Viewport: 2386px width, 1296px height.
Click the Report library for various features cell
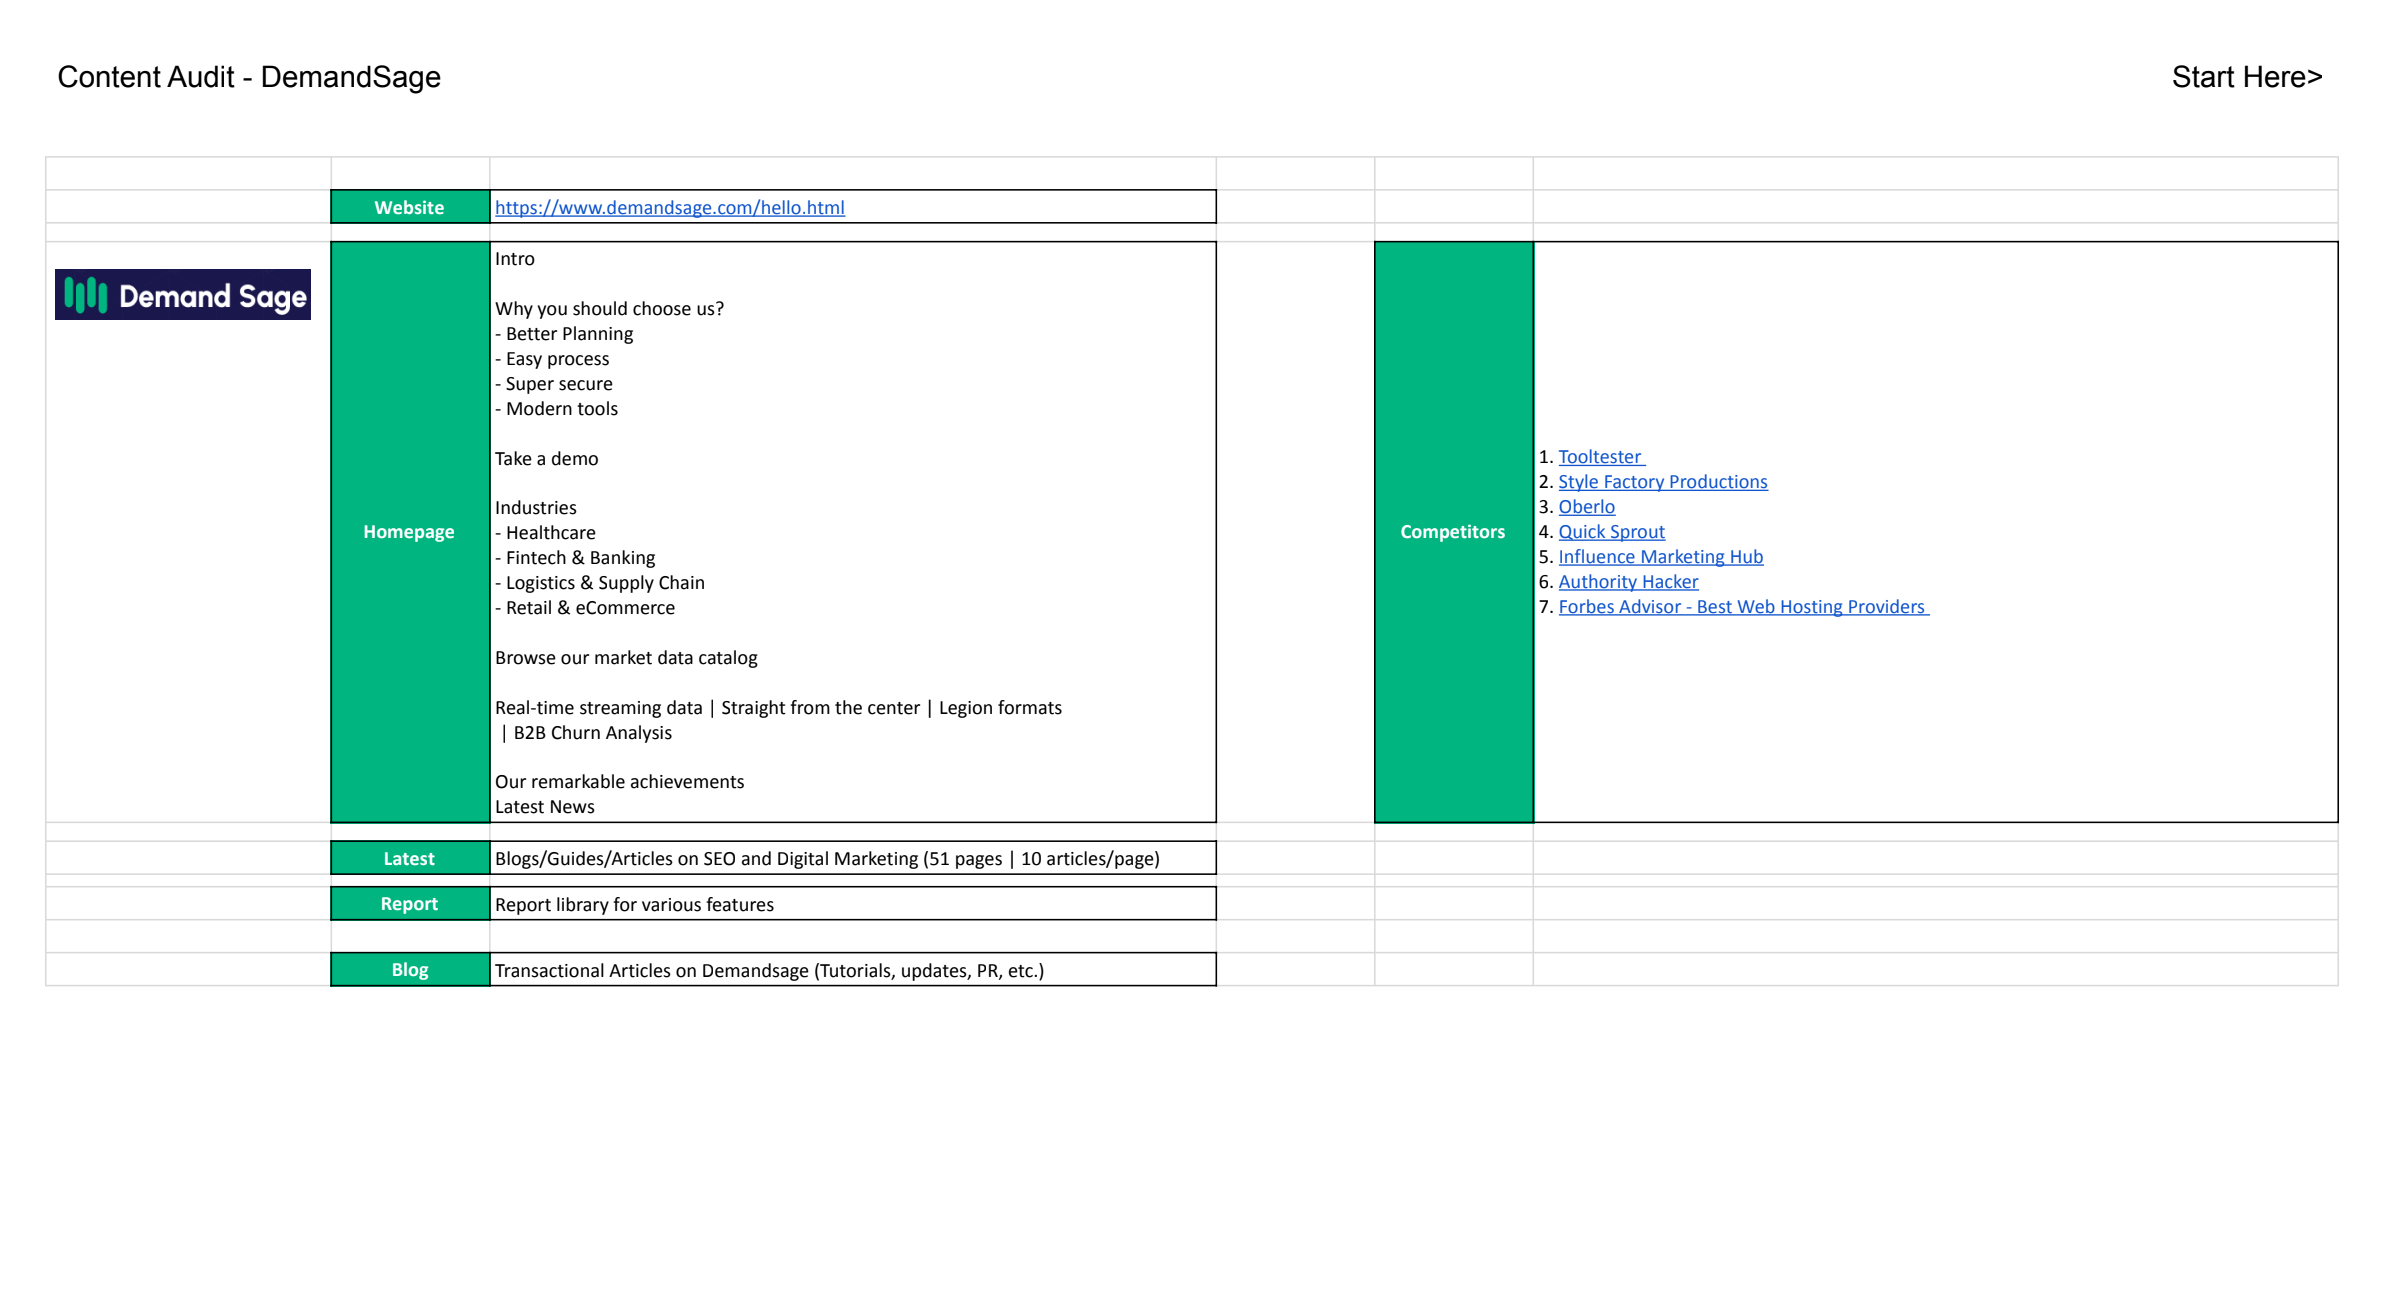853,904
